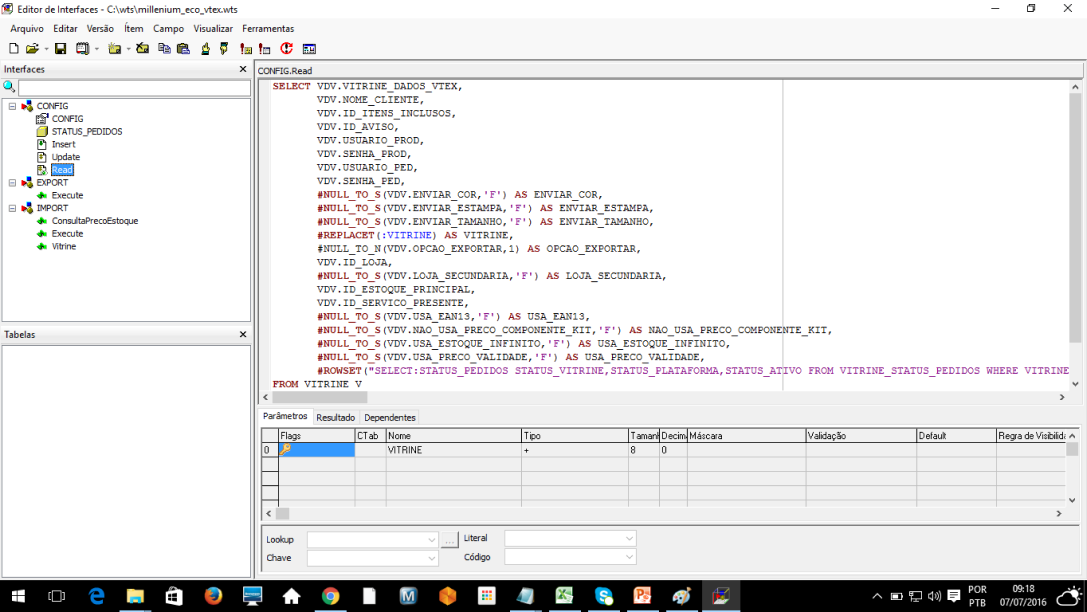Collapse the CONFIG tree node
The width and height of the screenshot is (1087, 612).
point(12,106)
